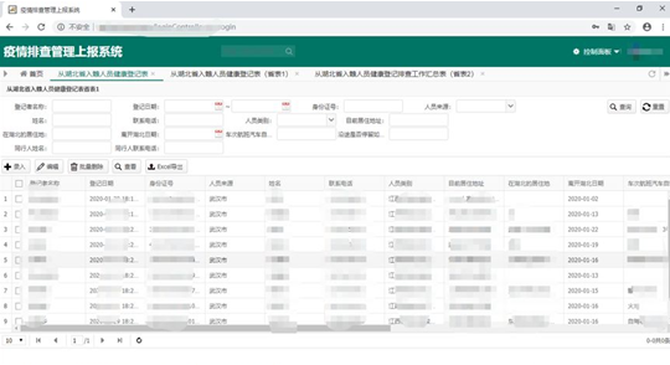Tick the checkbox for row 4
Screen dimensions: 670x365
pyautogui.click(x=19, y=245)
